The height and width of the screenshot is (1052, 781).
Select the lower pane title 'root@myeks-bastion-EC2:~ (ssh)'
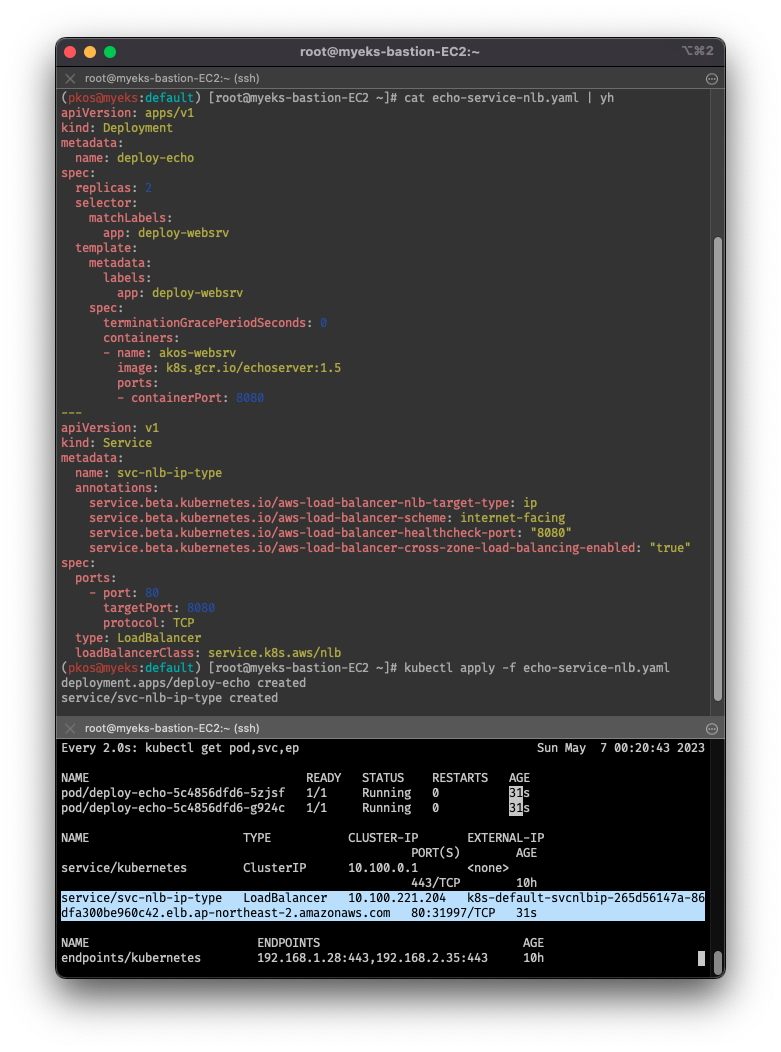tap(172, 728)
